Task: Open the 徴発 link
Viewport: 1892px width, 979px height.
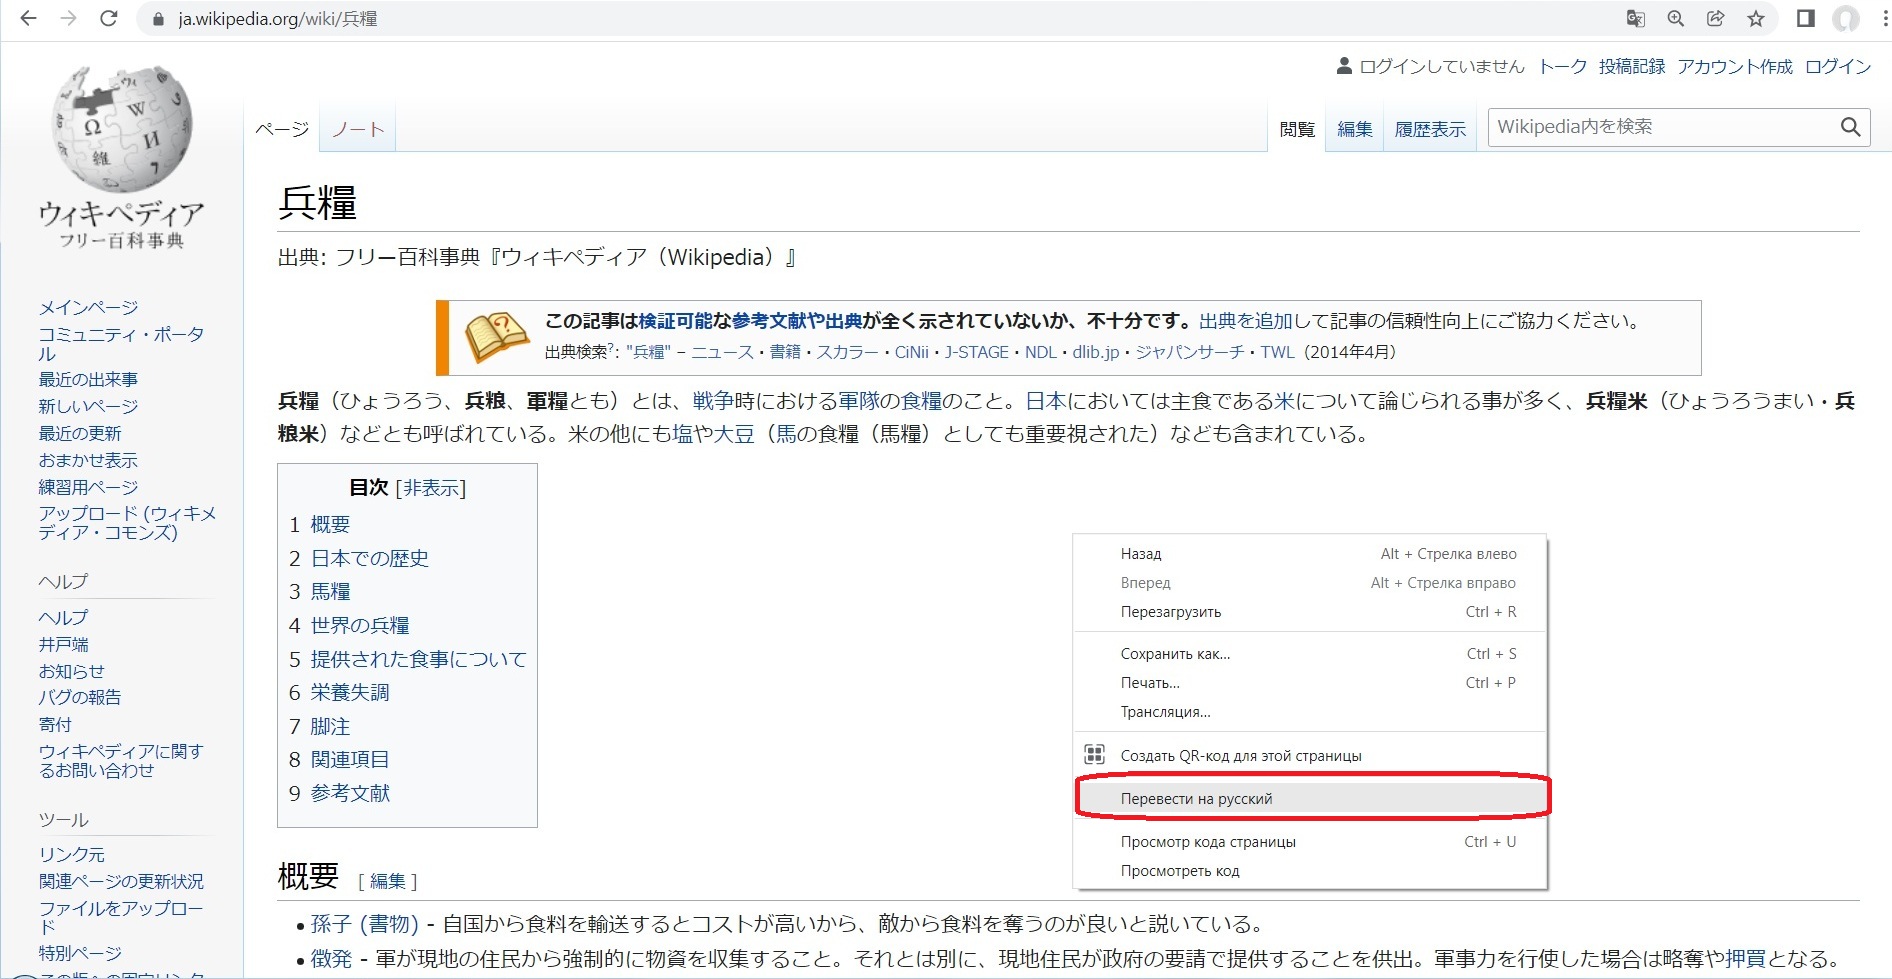Action: click(x=331, y=959)
